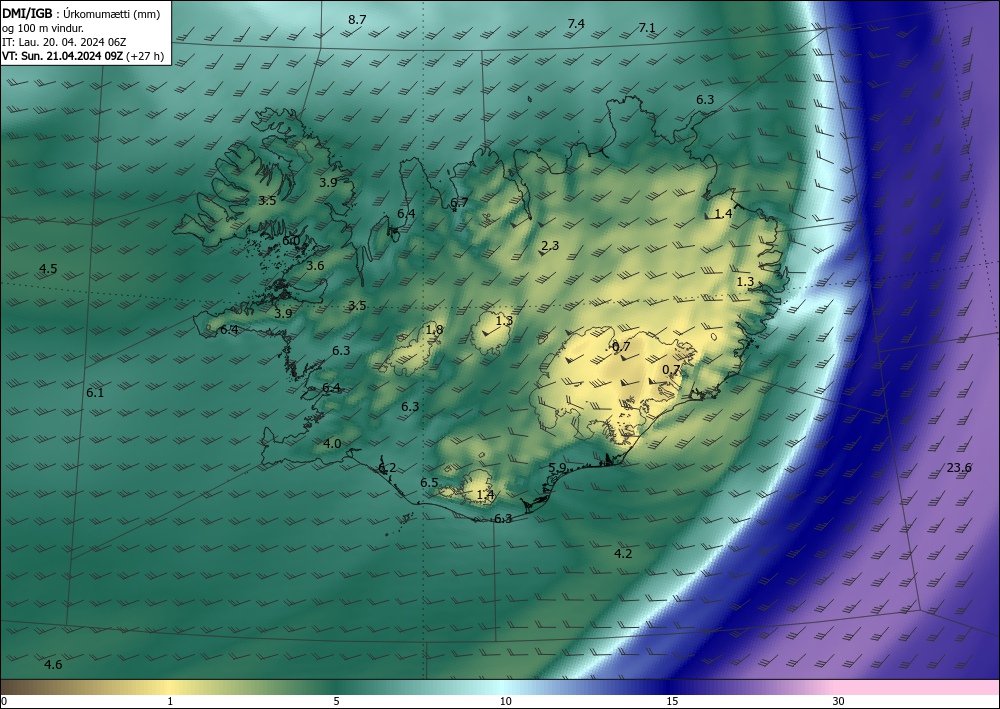Click the 6.5 value on the map
The width and height of the screenshot is (1000, 709).
coord(429,483)
